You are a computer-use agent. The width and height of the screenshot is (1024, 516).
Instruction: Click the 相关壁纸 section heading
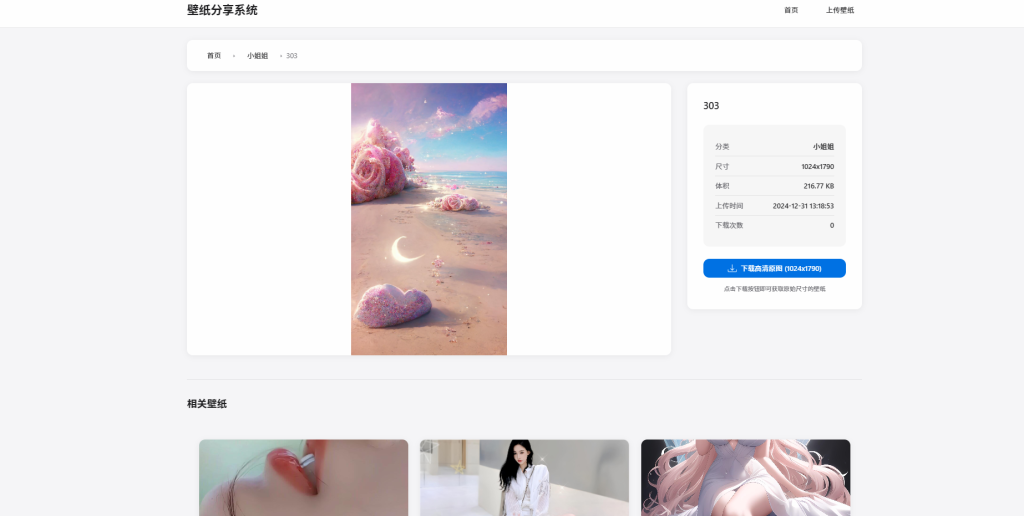point(207,404)
